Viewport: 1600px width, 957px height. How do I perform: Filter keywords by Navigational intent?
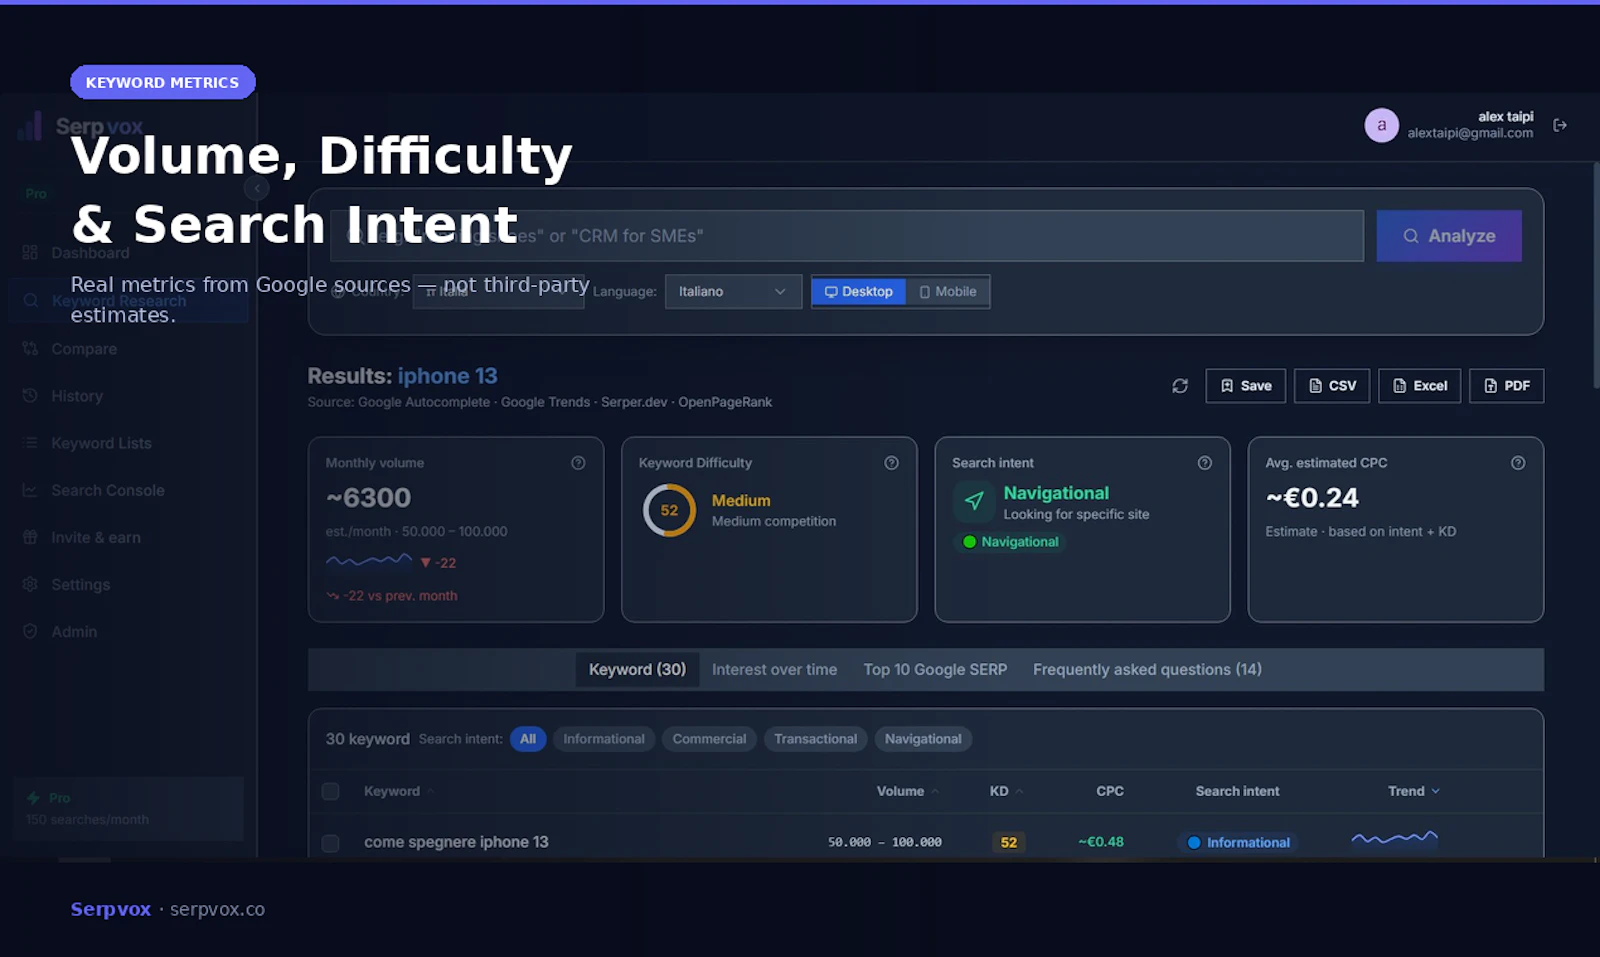923,739
